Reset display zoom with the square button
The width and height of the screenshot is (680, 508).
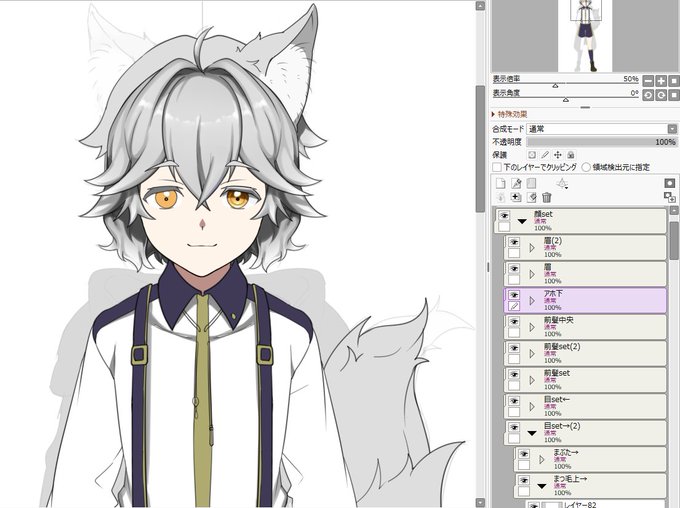tap(673, 81)
